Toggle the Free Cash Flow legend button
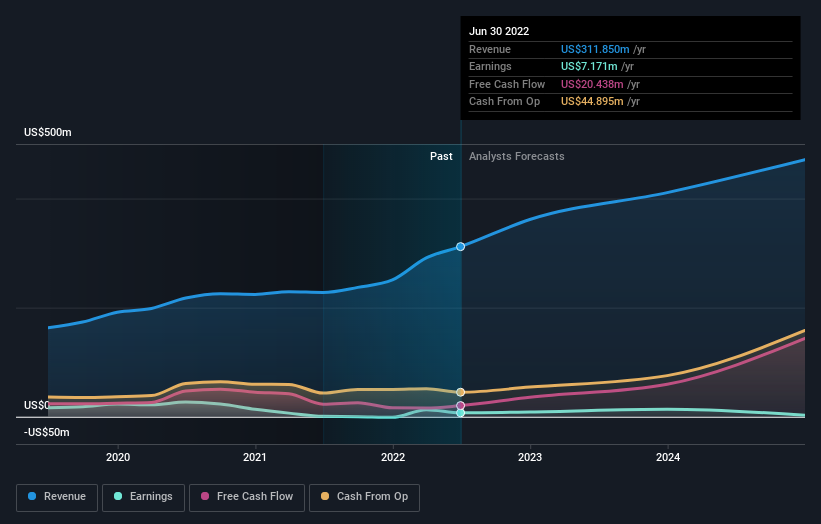821x524 pixels. [x=247, y=497]
